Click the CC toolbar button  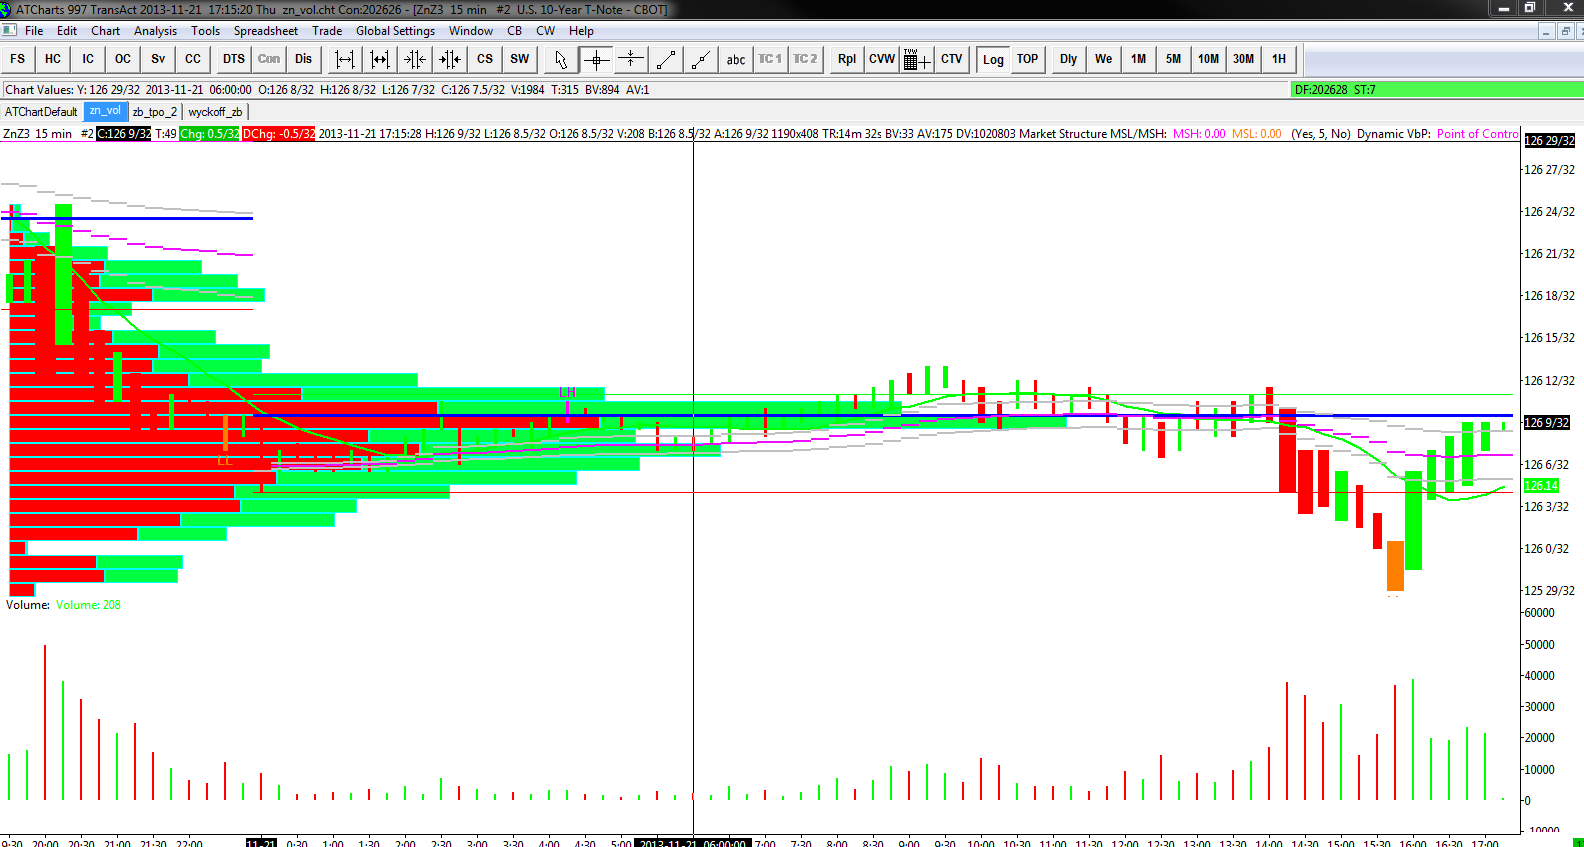pos(193,59)
